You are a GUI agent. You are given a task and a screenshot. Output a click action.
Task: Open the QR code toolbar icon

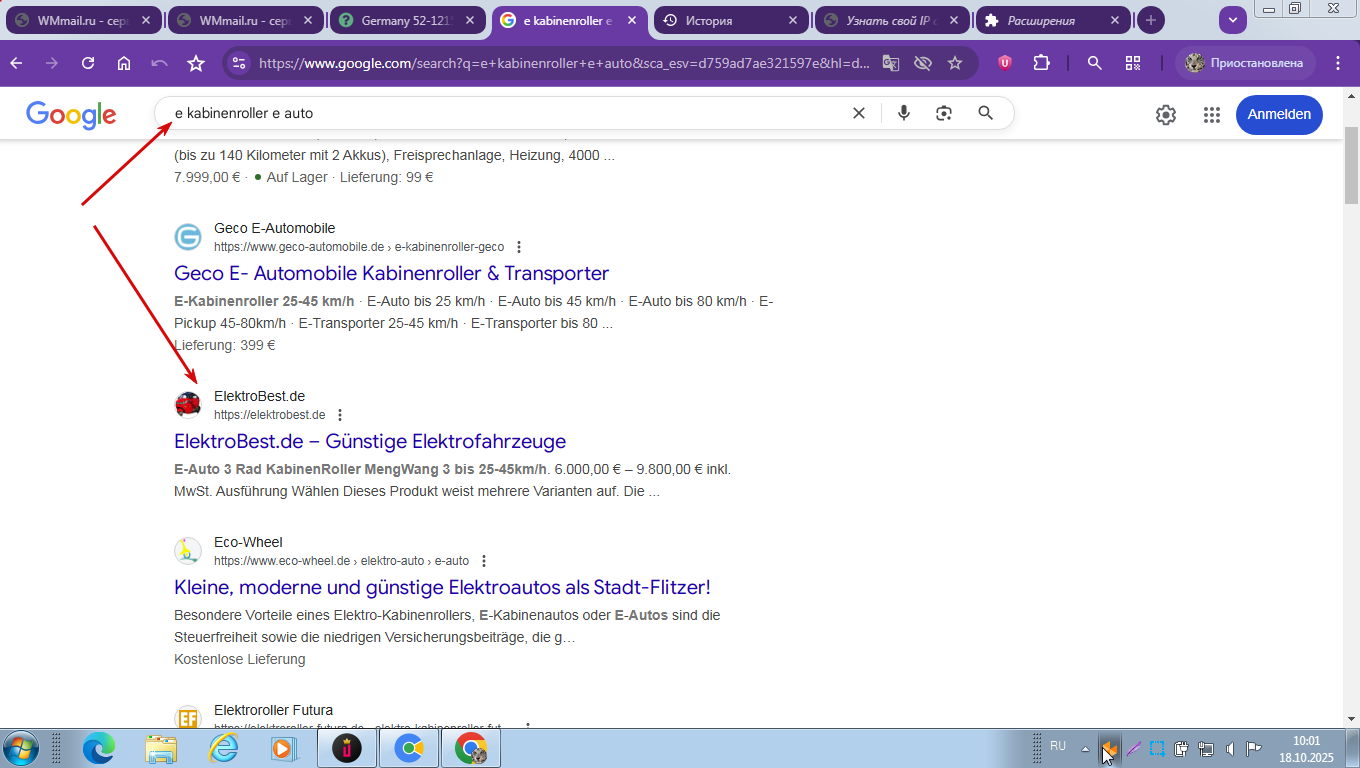coord(1133,63)
